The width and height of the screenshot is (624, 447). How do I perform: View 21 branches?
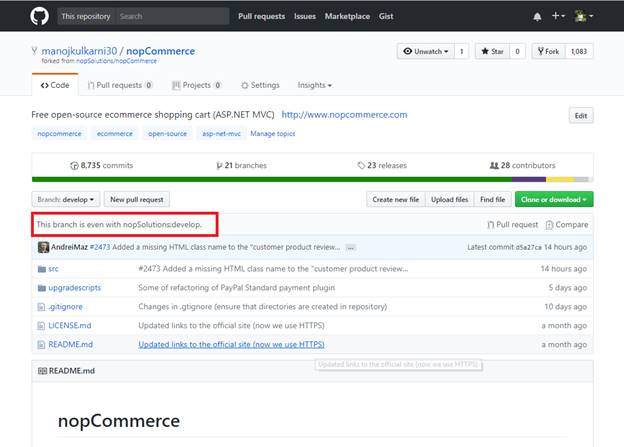pyautogui.click(x=241, y=165)
